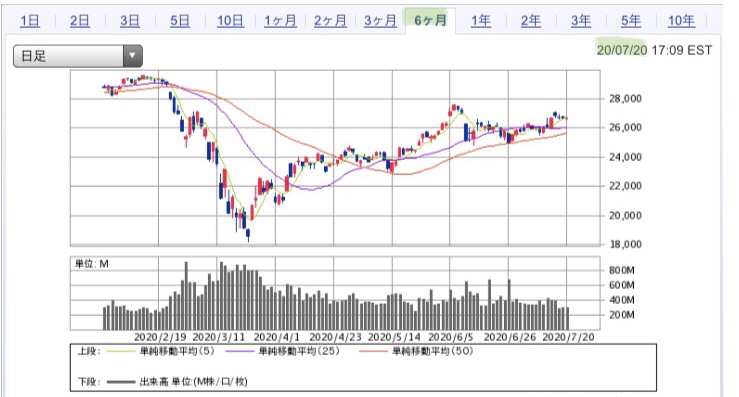Open the 日足 chart interval dropdown

[x=78, y=56]
